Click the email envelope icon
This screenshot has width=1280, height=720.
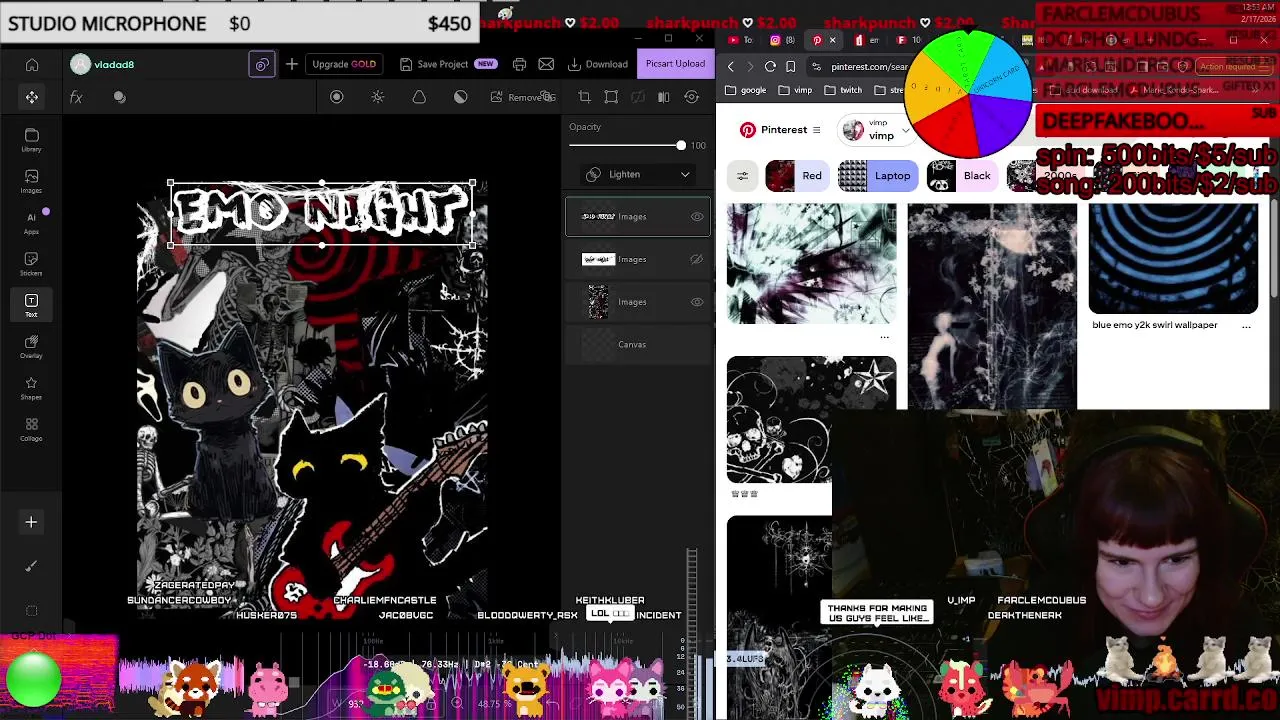tap(546, 65)
